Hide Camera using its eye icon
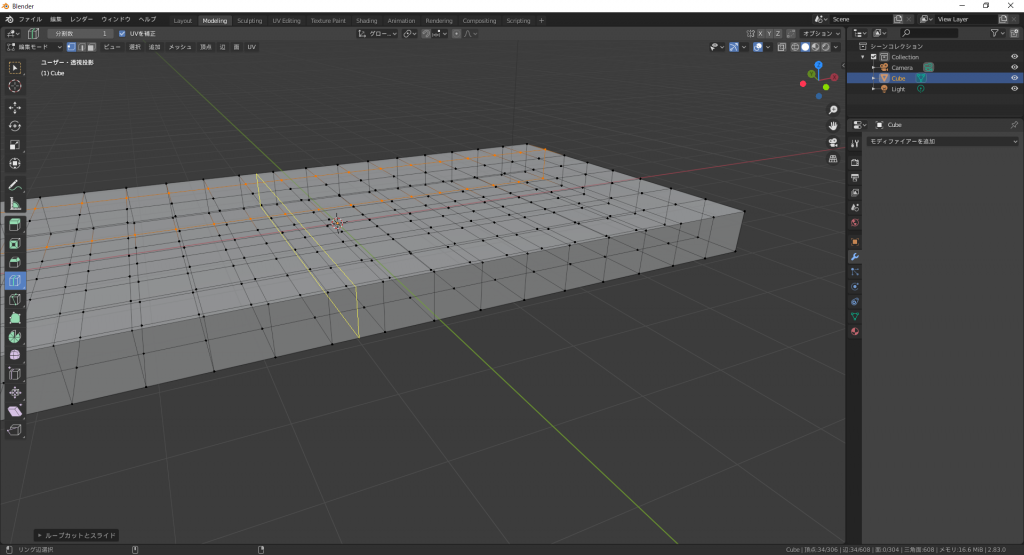 [1014, 67]
